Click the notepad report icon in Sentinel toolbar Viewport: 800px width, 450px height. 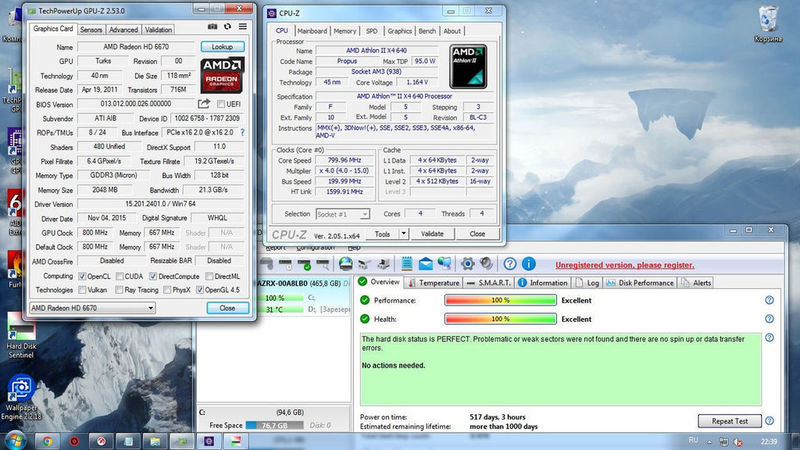click(x=407, y=264)
